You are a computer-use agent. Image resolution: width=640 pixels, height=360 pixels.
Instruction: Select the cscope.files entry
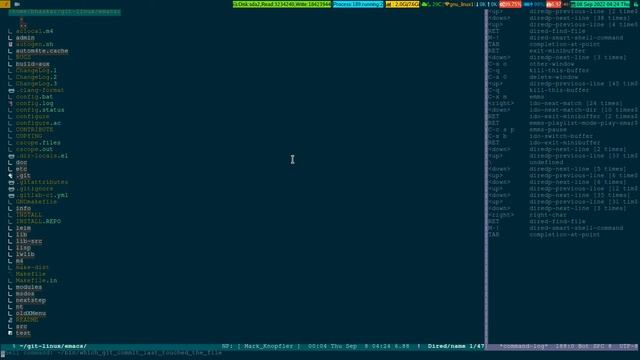(38, 143)
